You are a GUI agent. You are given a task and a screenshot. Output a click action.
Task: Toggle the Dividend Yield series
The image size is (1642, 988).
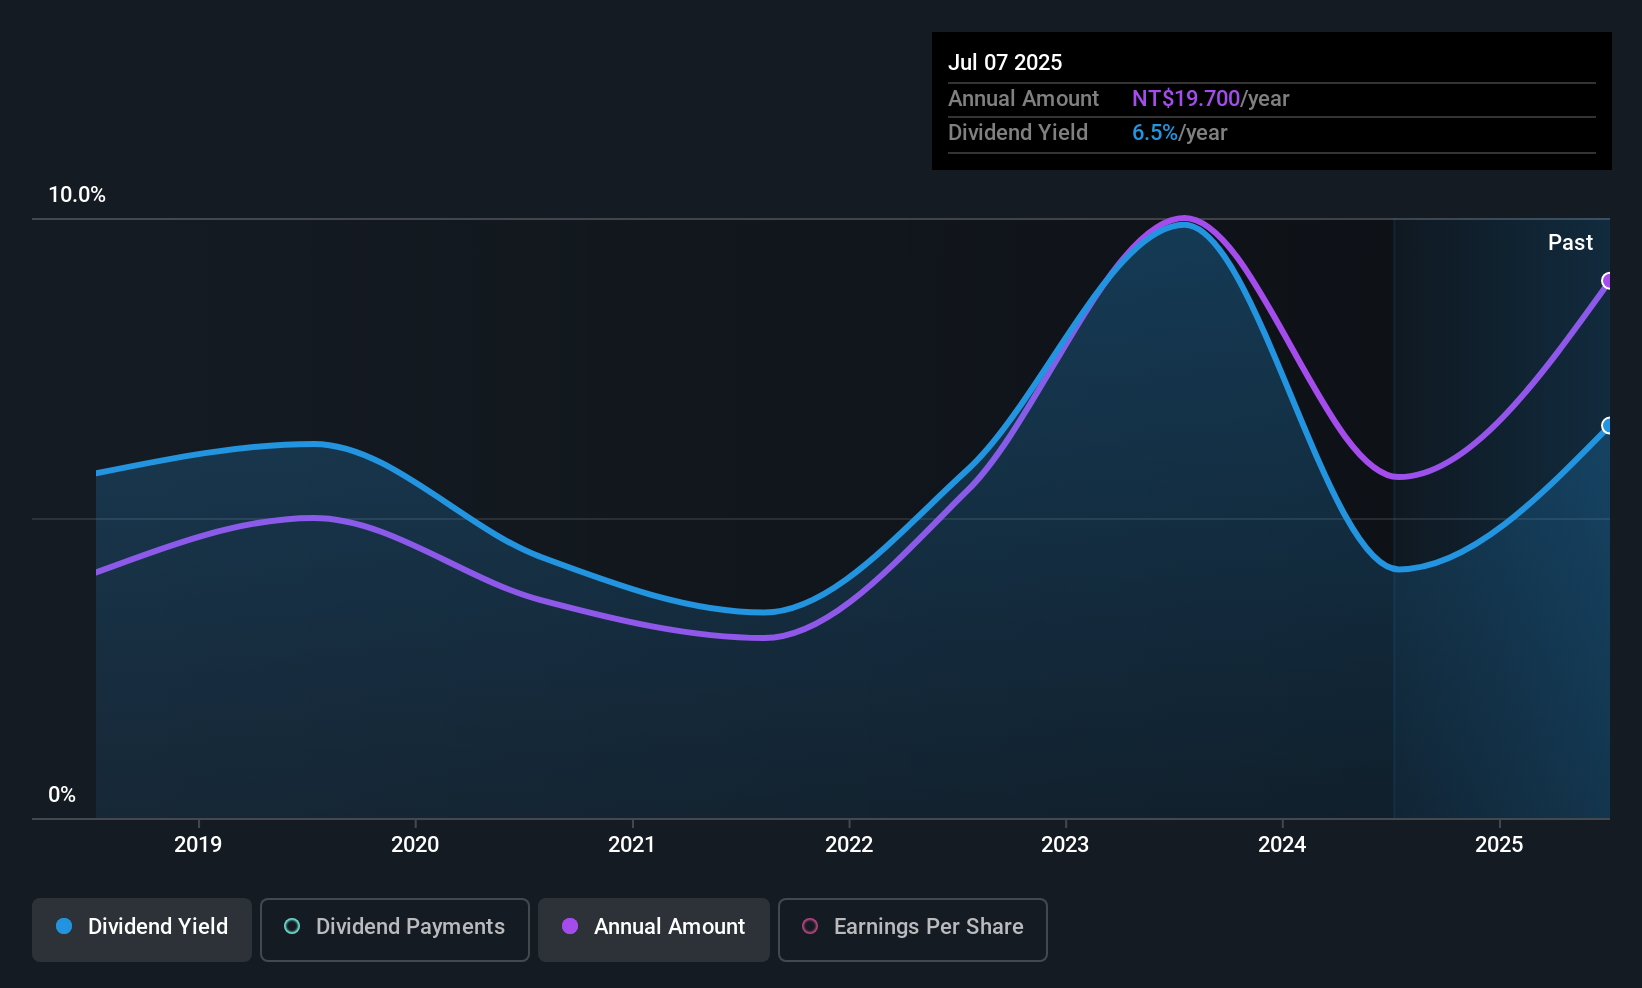(142, 930)
